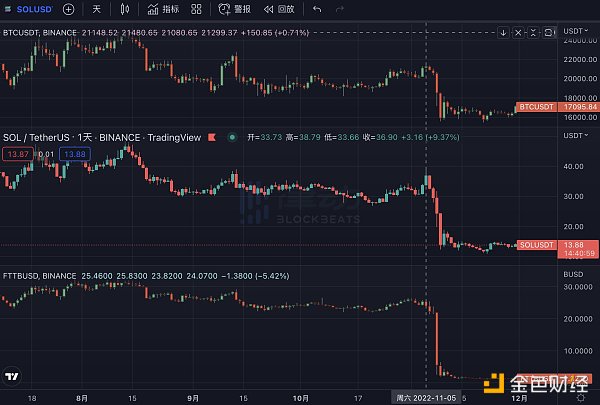Open USDT currency dropdown on BTC pane

[577, 32]
